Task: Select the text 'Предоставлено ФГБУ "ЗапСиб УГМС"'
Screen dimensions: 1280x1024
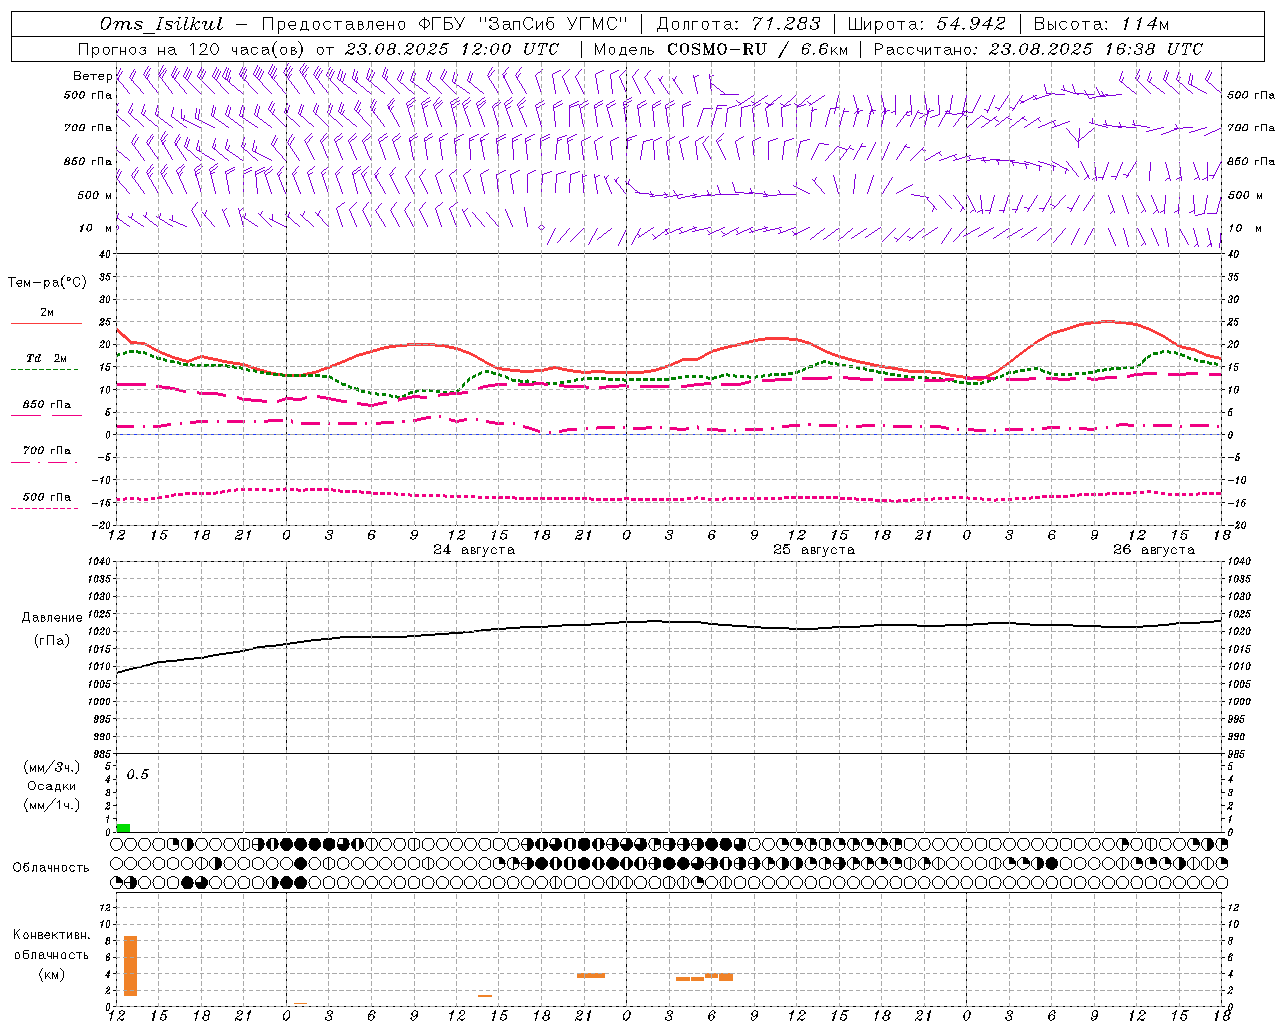Action: tap(444, 24)
